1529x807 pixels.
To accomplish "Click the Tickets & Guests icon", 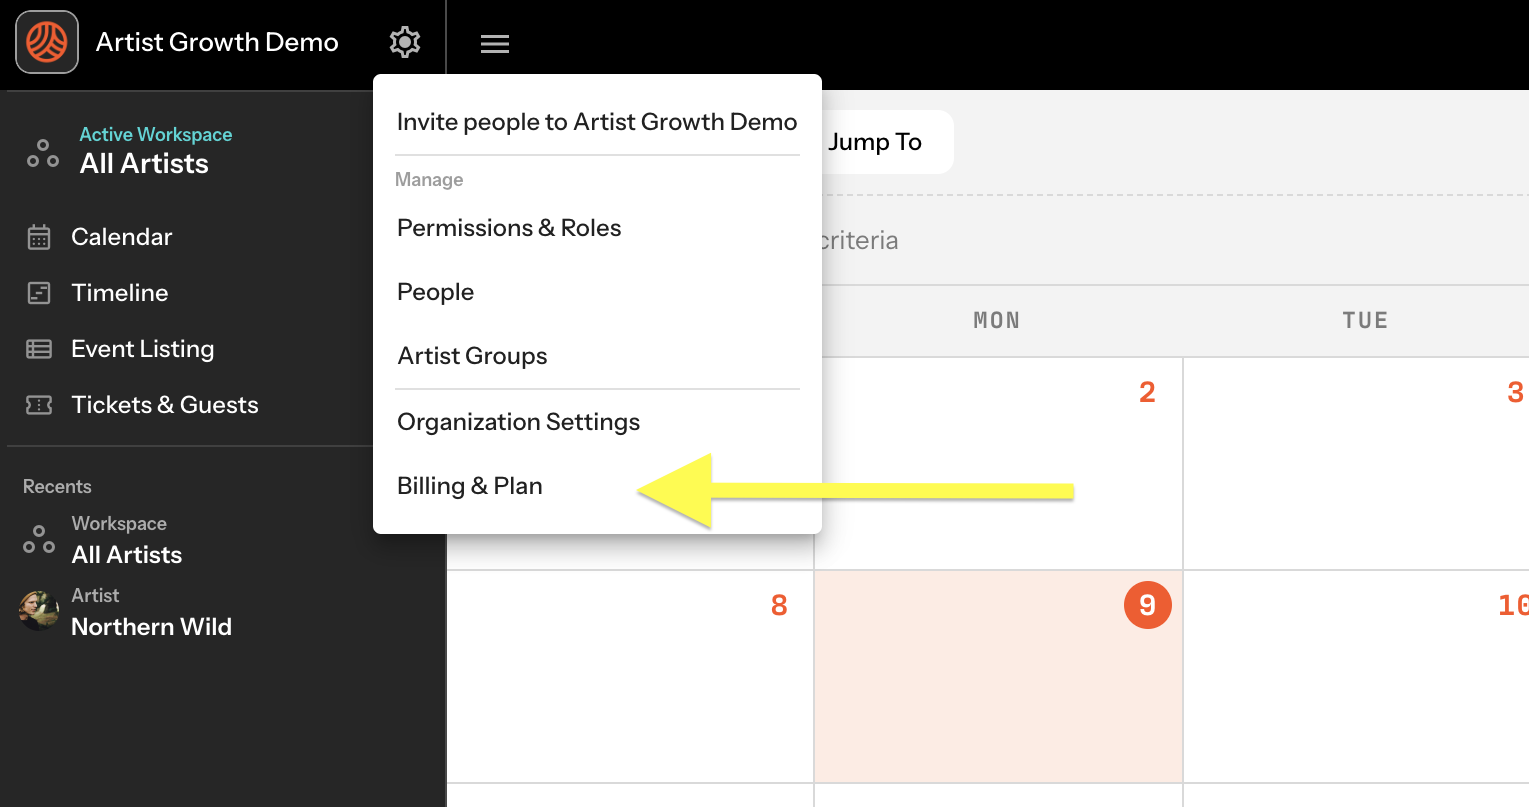I will [x=39, y=405].
